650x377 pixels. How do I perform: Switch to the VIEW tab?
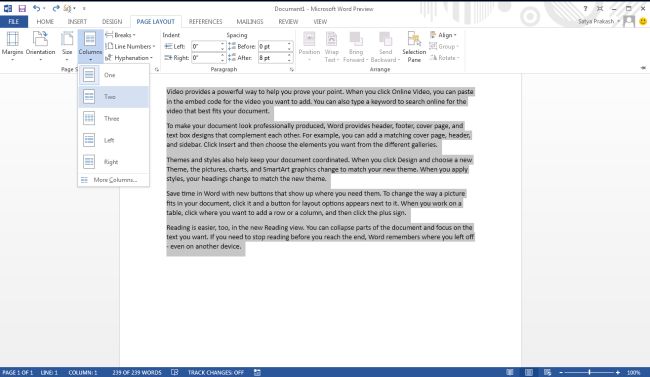coord(320,22)
